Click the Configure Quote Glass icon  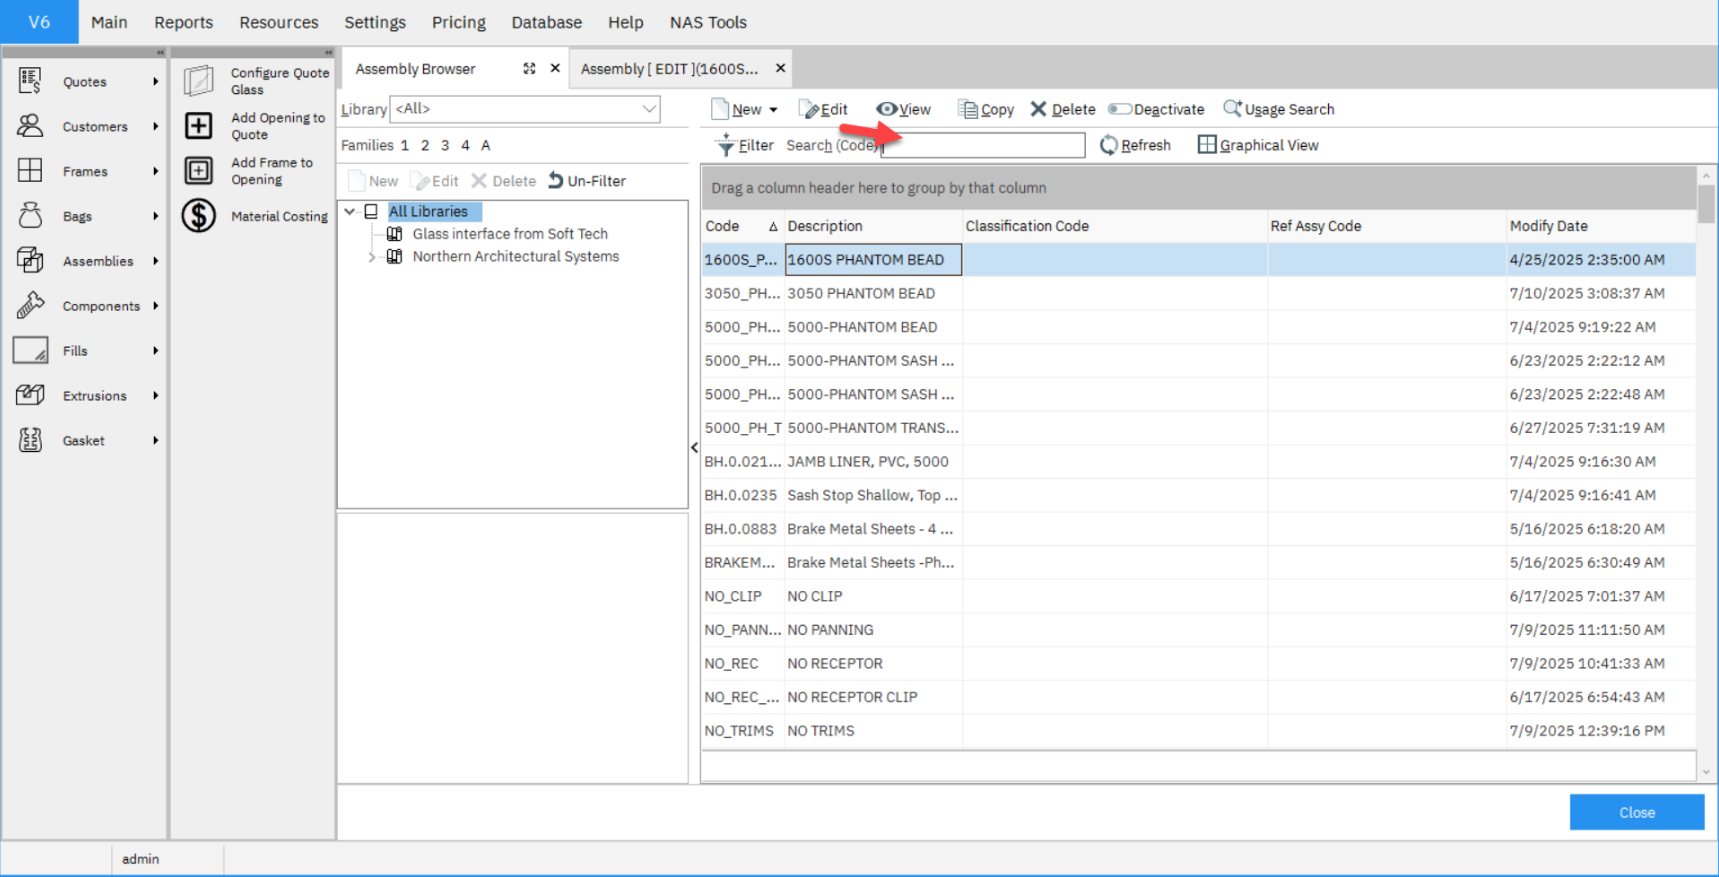pyautogui.click(x=198, y=80)
